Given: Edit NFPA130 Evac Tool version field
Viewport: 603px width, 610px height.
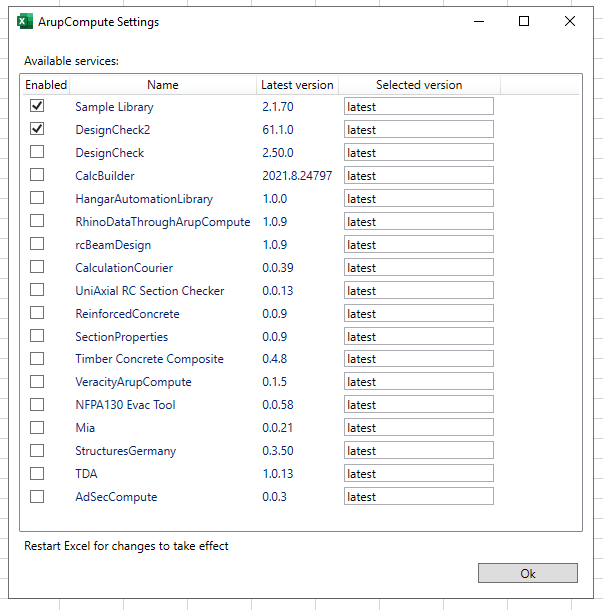Looking at the screenshot, I should pyautogui.click(x=419, y=404).
